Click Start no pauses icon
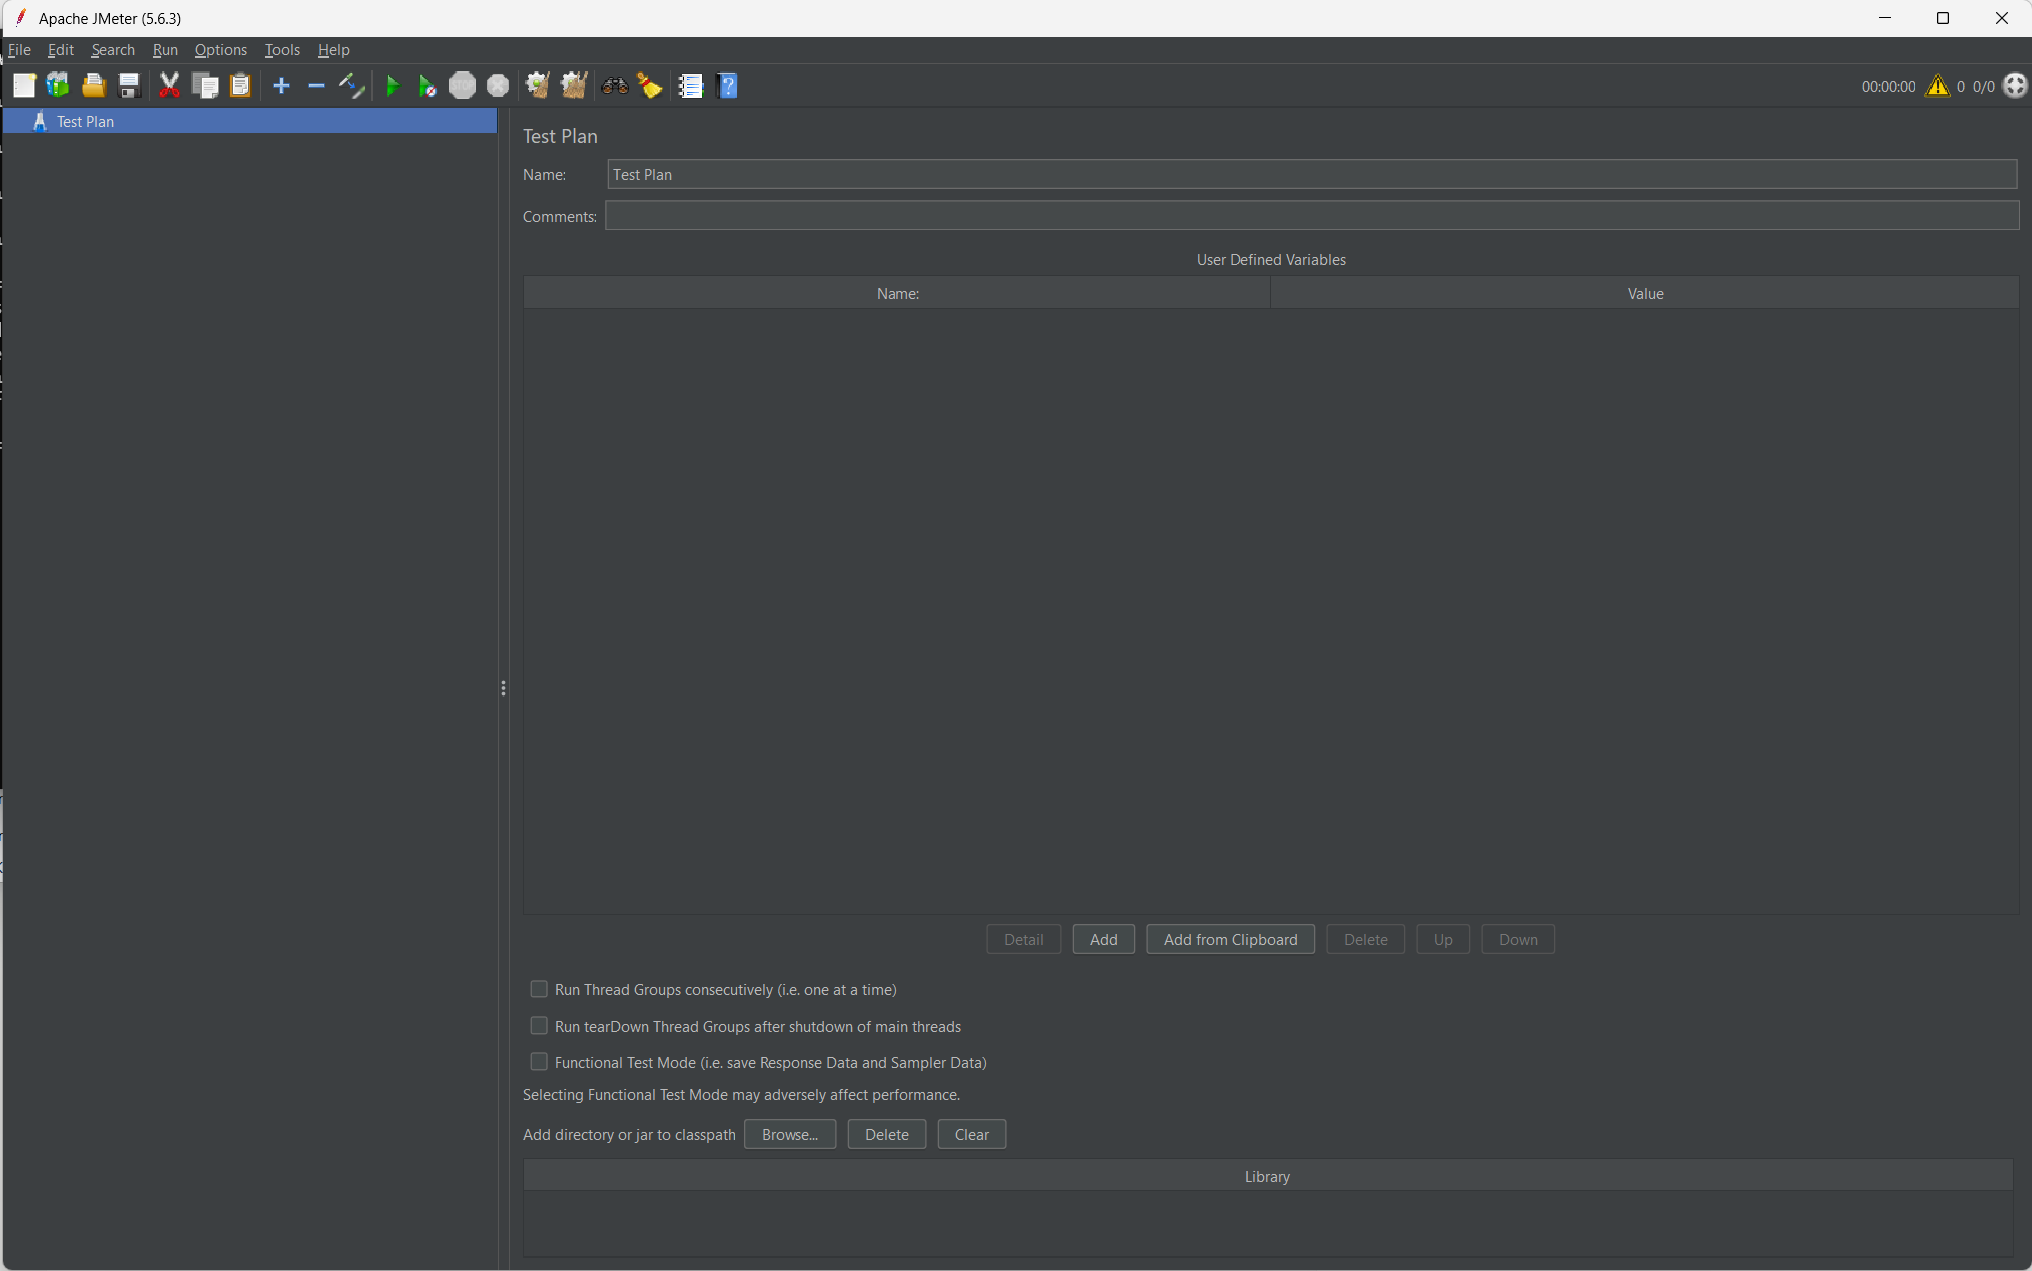 [427, 86]
